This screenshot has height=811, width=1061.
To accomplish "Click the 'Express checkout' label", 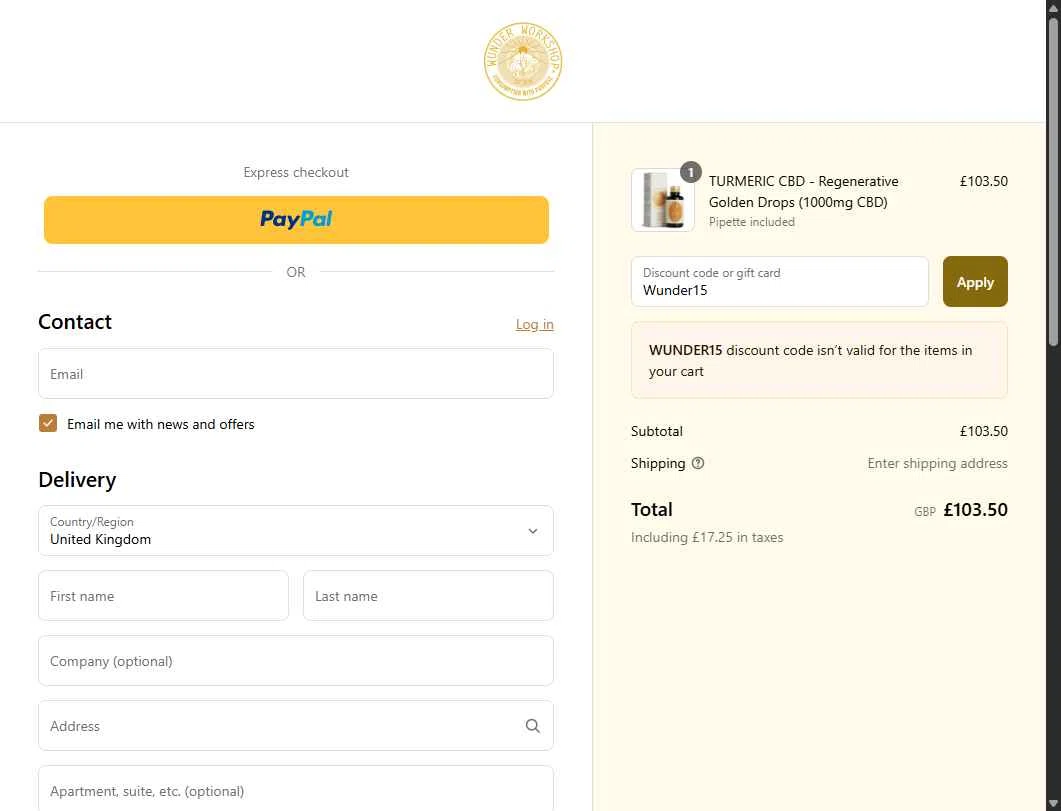I will [x=296, y=172].
